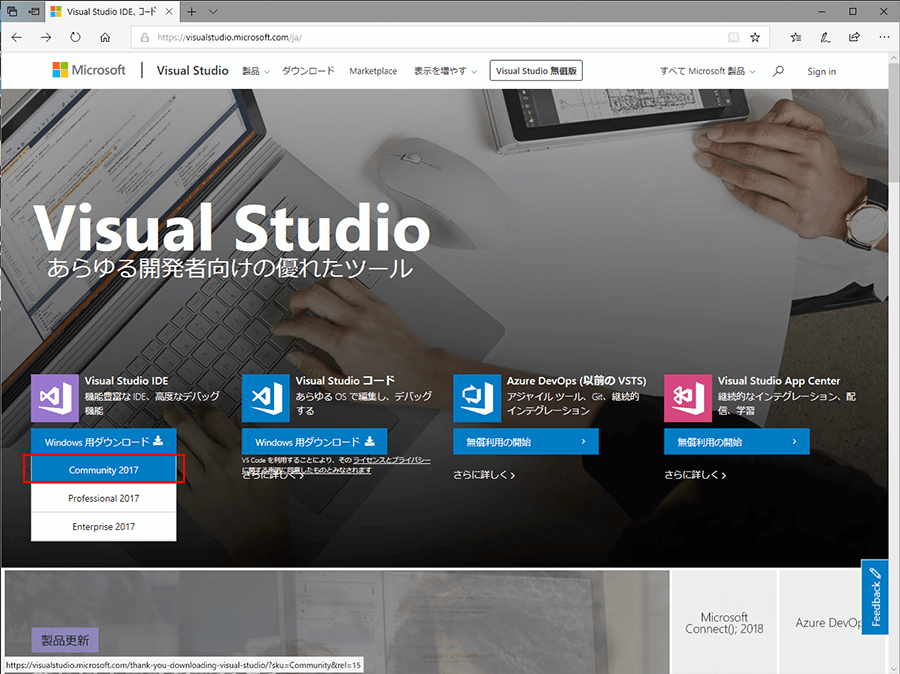The image size is (900, 674).
Task: Open the Marketplace link
Action: (x=373, y=71)
